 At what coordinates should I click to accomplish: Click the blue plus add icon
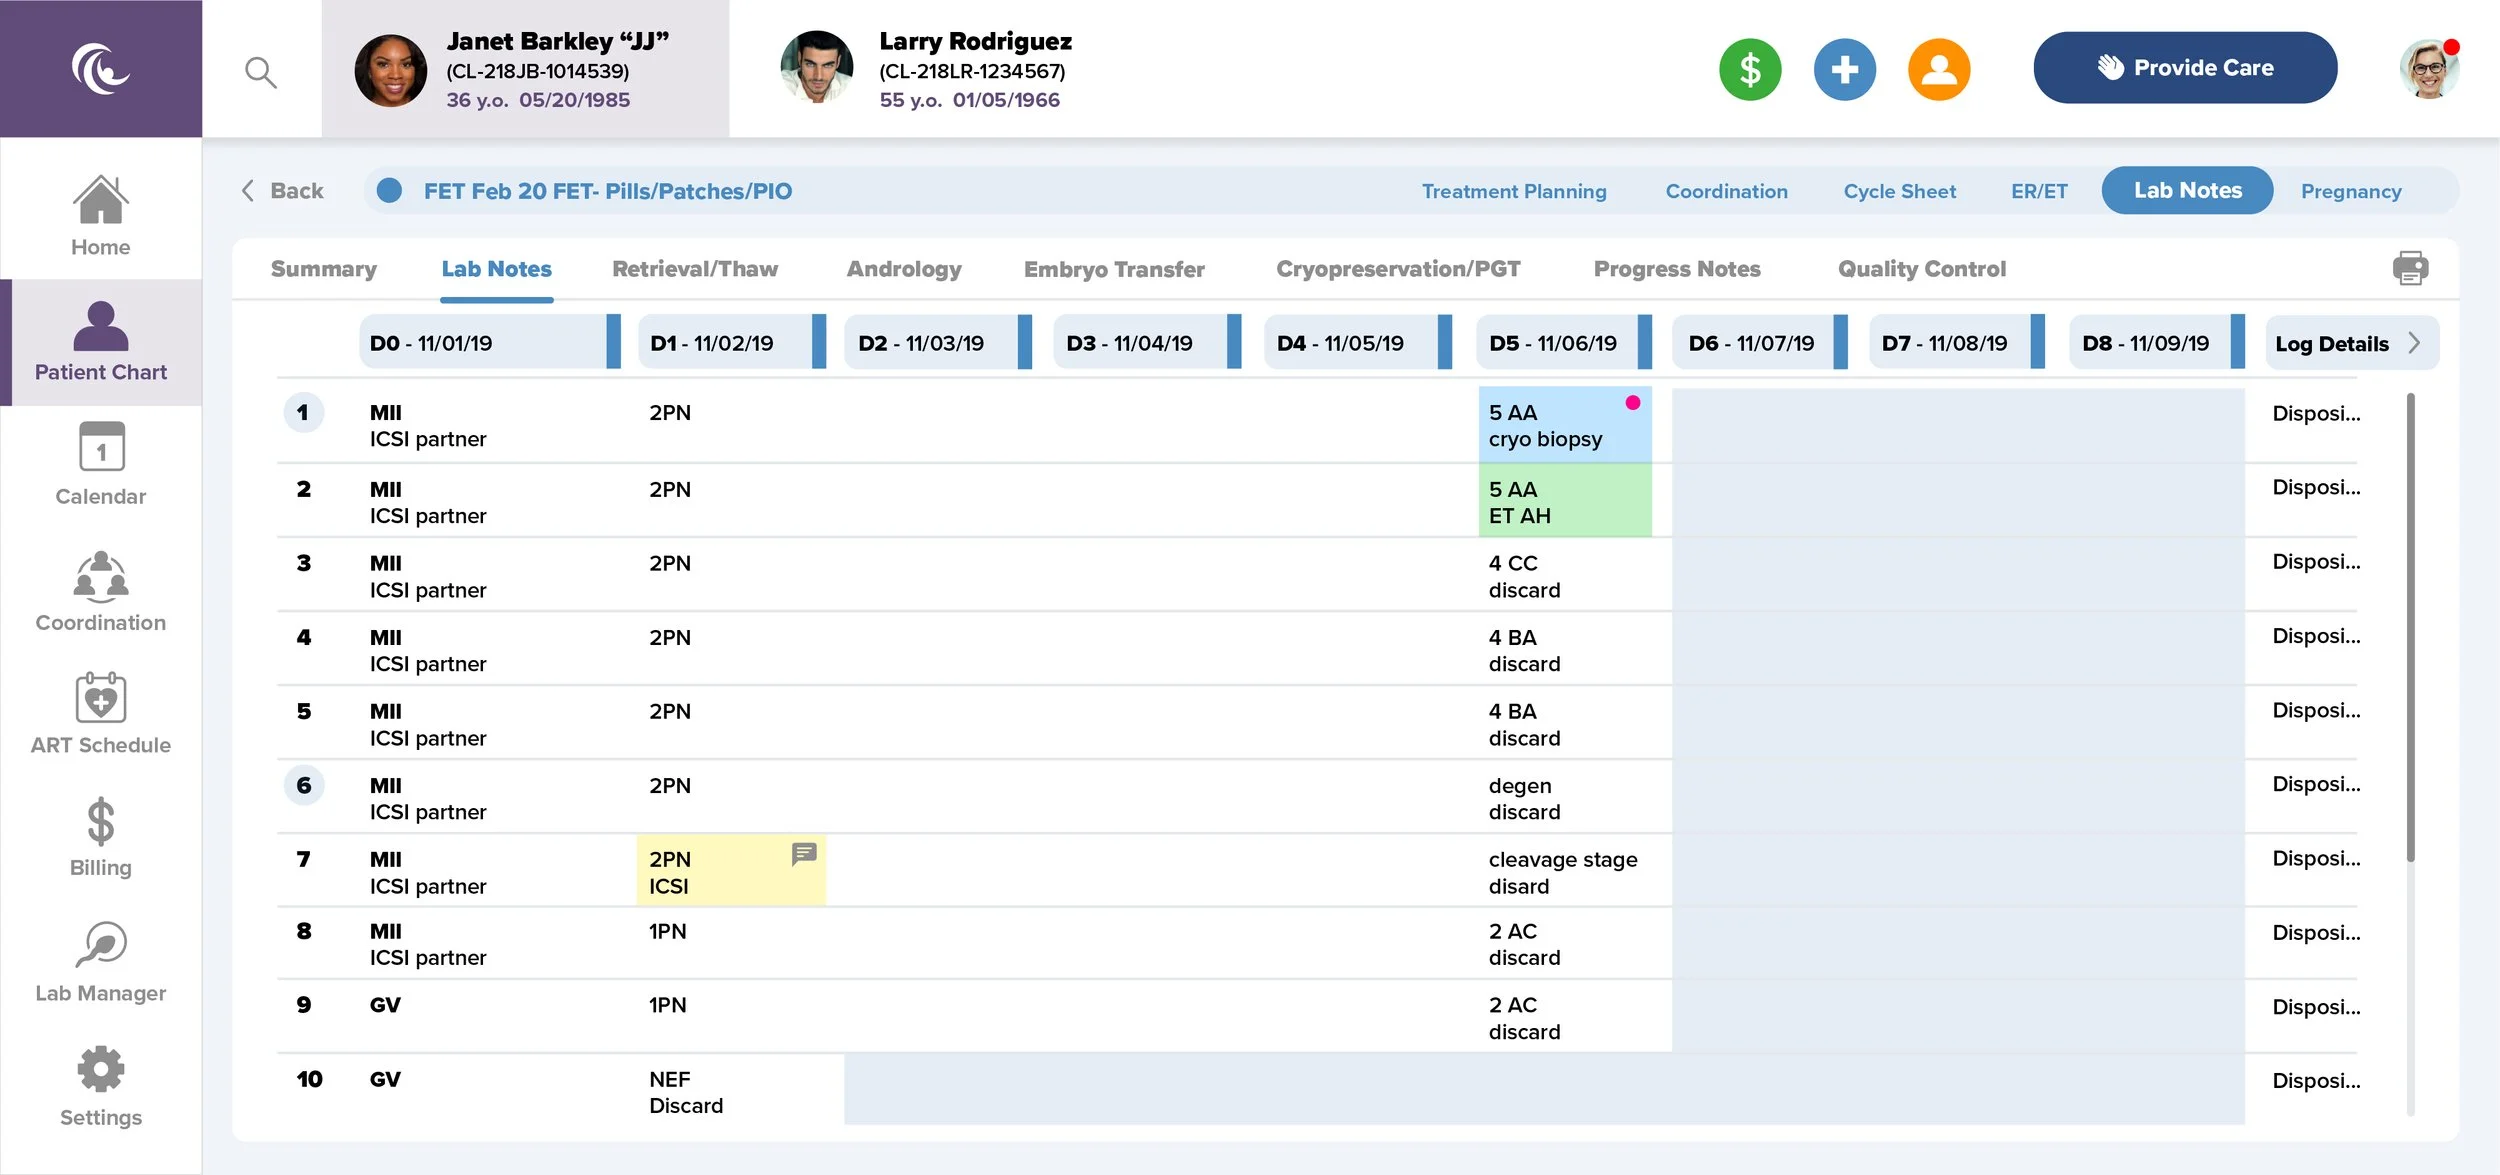(1844, 70)
